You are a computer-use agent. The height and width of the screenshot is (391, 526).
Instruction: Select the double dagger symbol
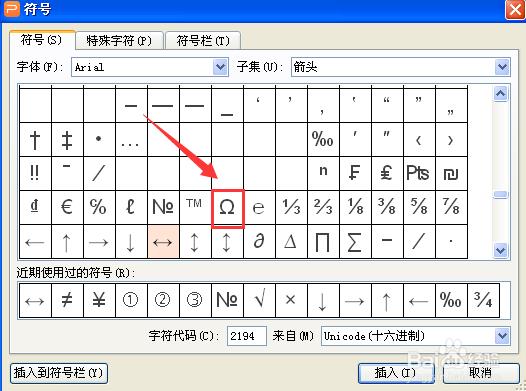pyautogui.click(x=67, y=139)
